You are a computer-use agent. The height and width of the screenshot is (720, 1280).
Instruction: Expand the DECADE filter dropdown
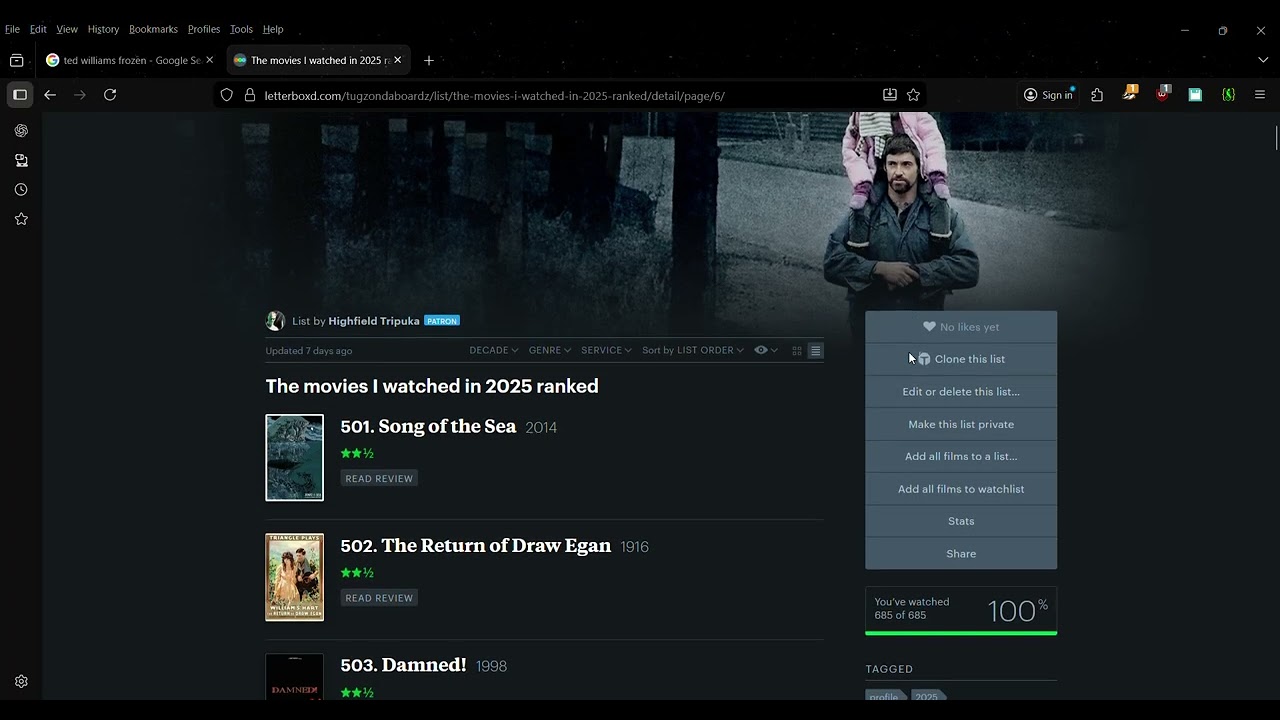(494, 350)
